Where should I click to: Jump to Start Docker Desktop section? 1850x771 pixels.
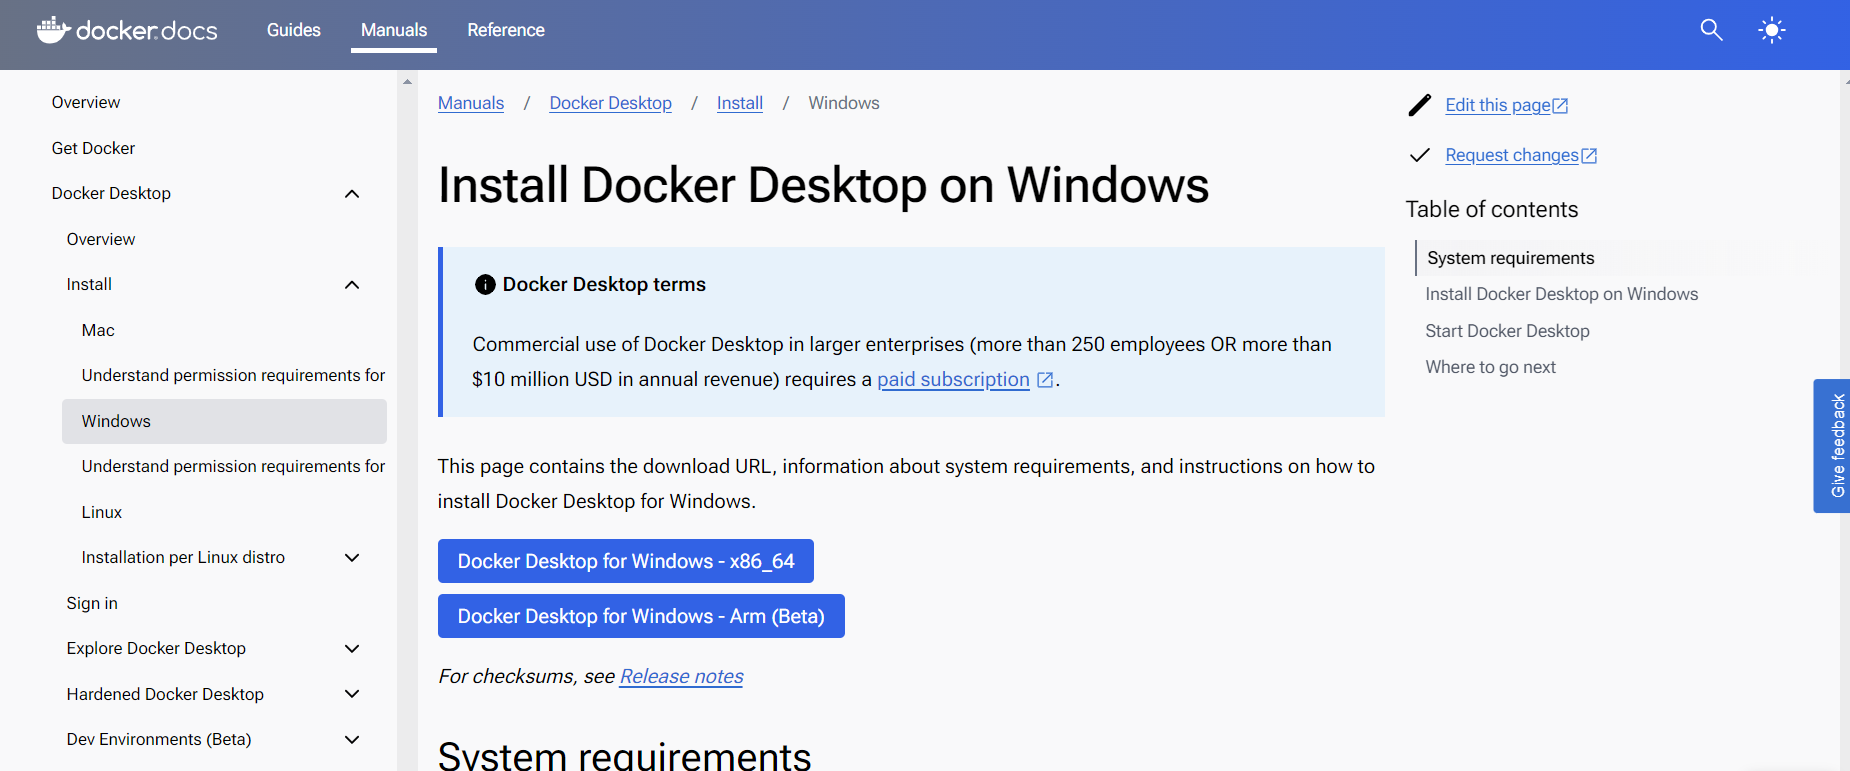click(x=1507, y=331)
